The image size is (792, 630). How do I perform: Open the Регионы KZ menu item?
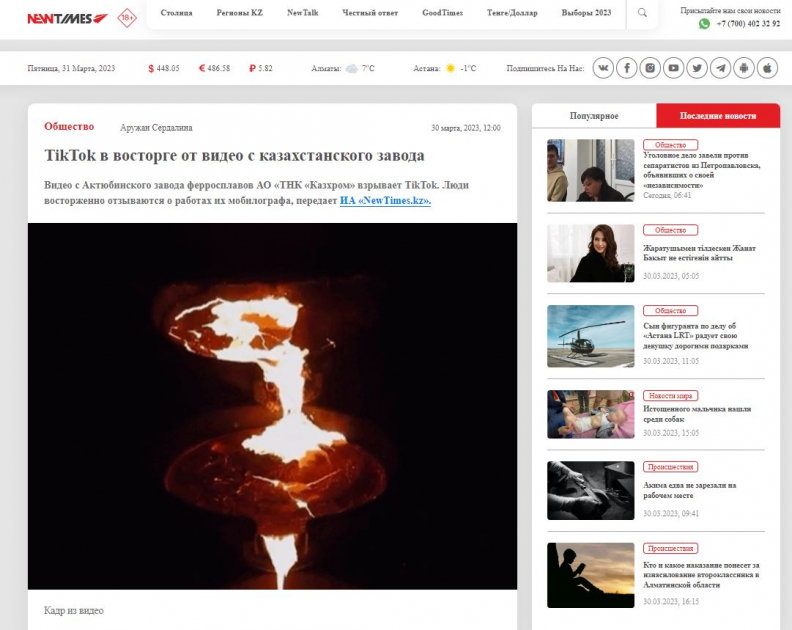(x=239, y=13)
